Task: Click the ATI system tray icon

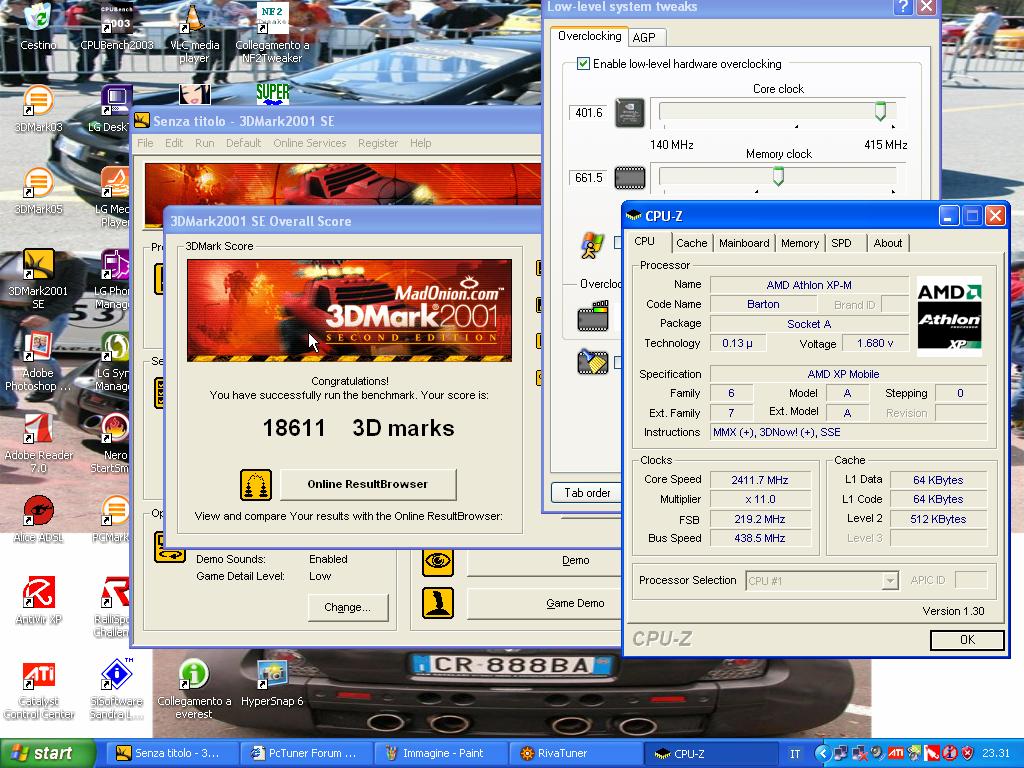Action: 896,754
